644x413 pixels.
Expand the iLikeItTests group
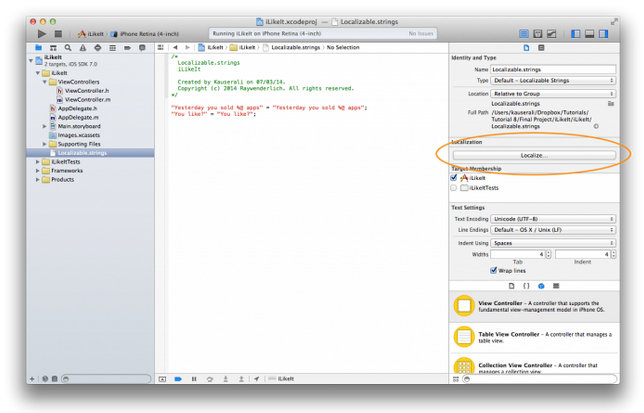pyautogui.click(x=38, y=162)
